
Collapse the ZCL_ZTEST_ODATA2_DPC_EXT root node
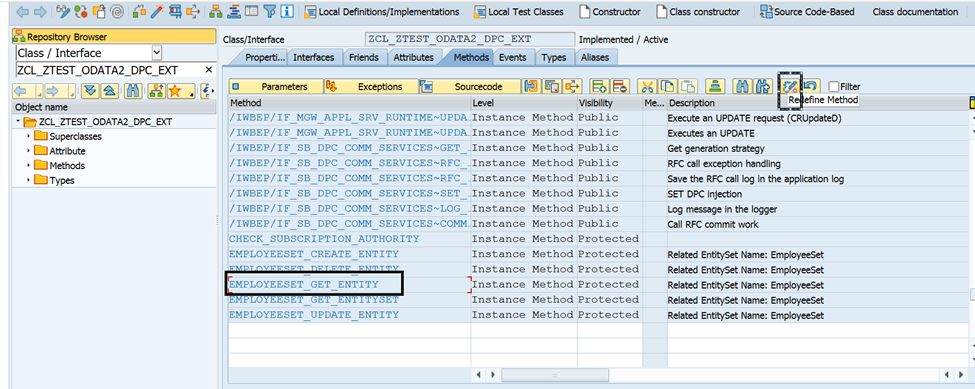click(19, 121)
